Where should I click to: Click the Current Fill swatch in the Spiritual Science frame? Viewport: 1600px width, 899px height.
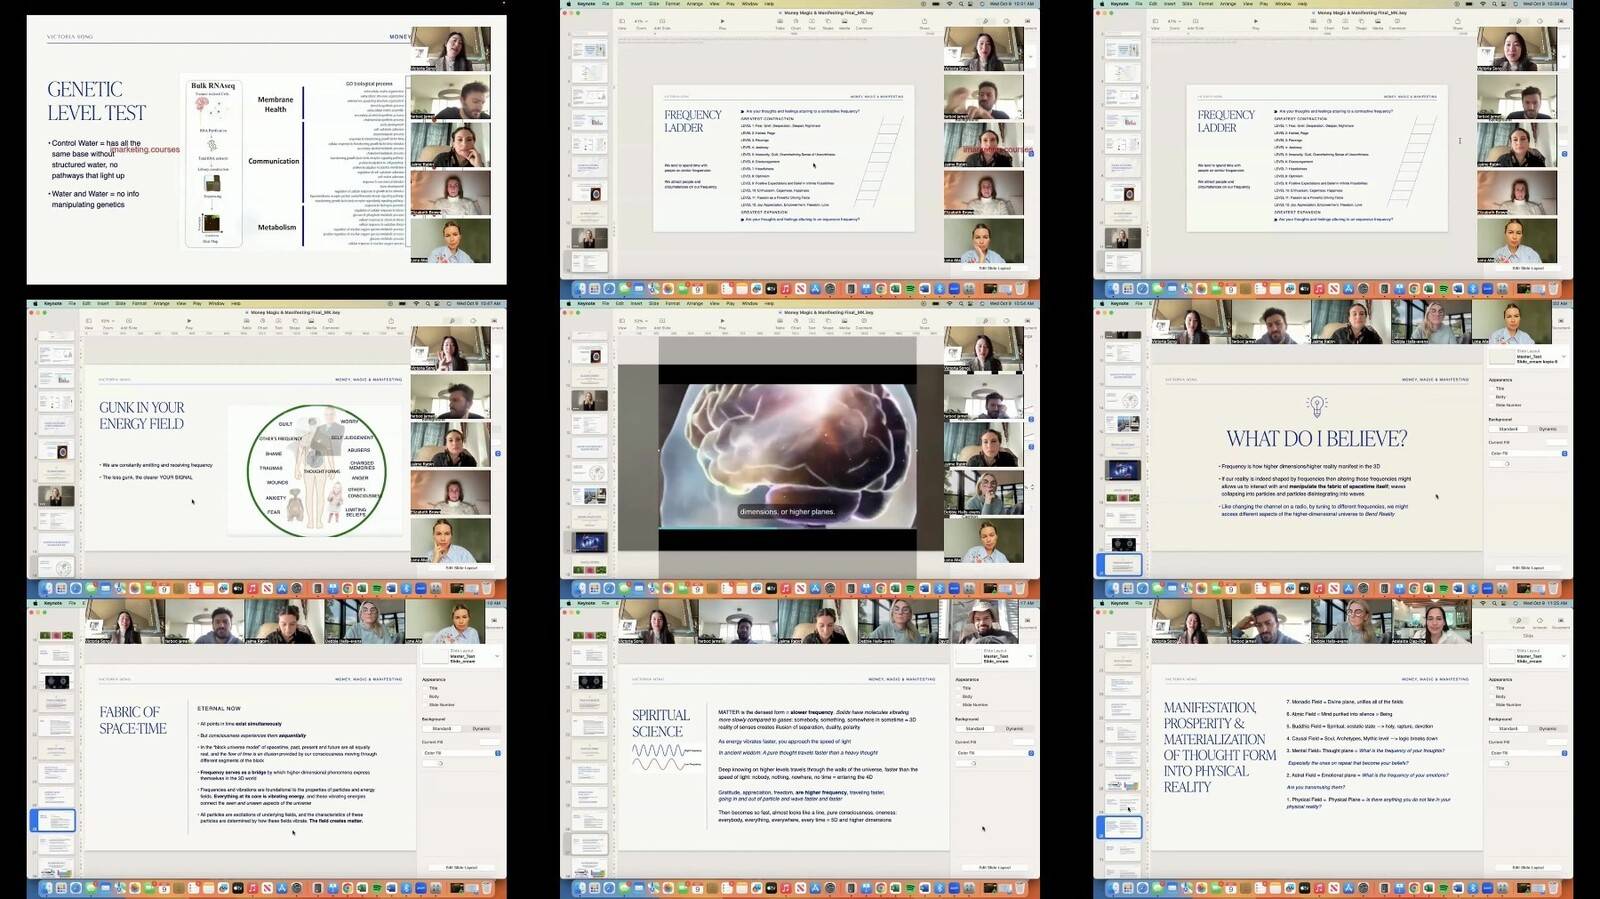(x=1023, y=742)
